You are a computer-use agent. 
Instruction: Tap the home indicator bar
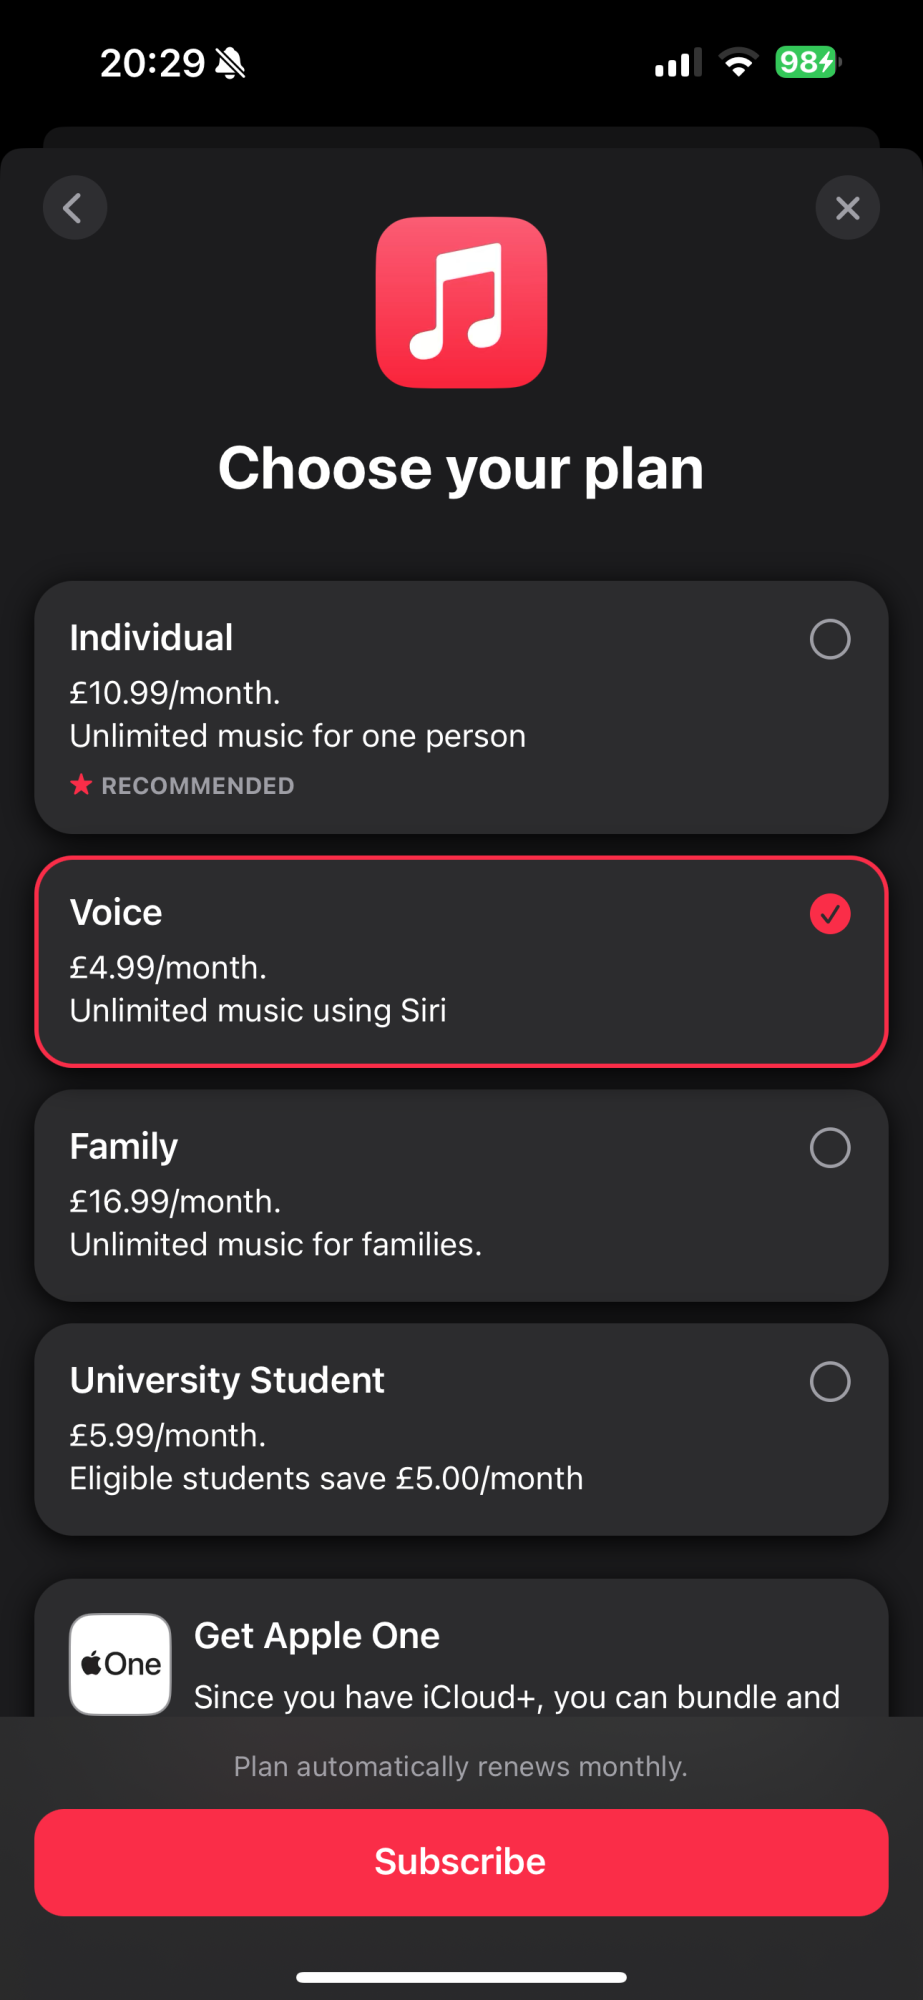point(461,1977)
